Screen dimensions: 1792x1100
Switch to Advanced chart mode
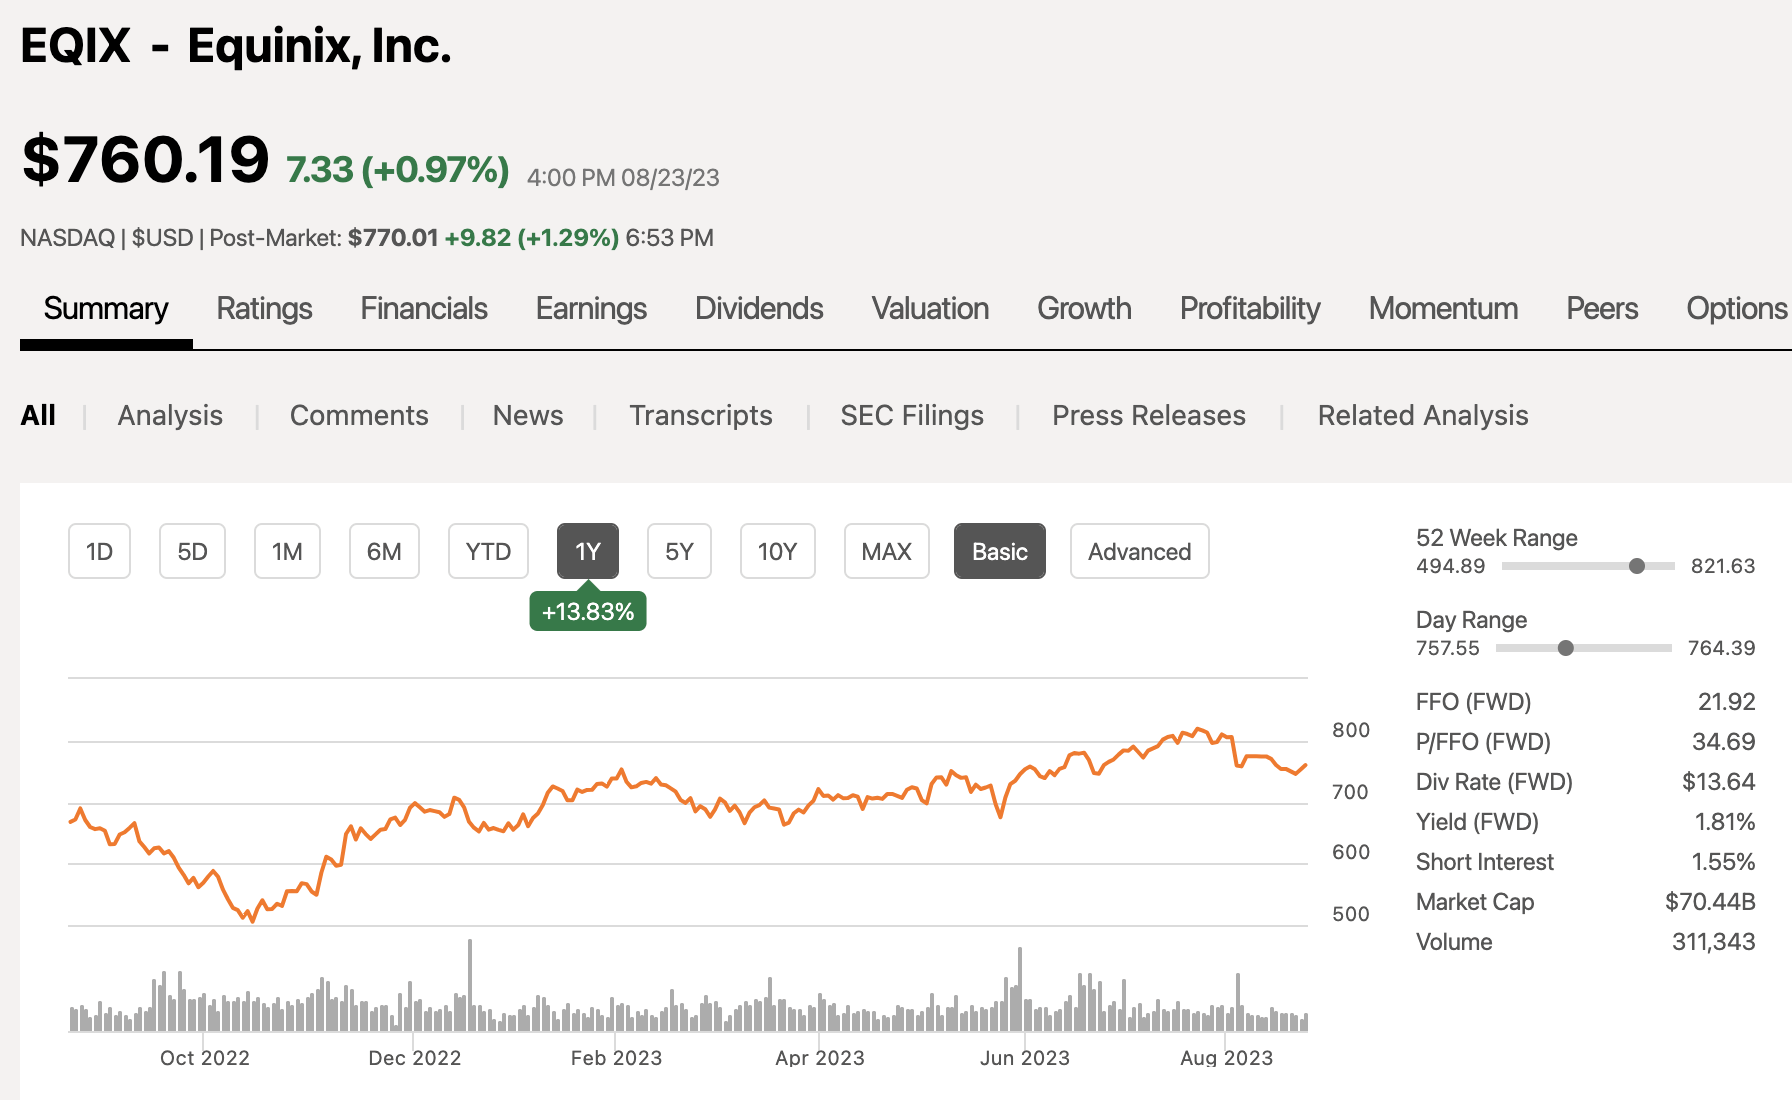pyautogui.click(x=1139, y=551)
